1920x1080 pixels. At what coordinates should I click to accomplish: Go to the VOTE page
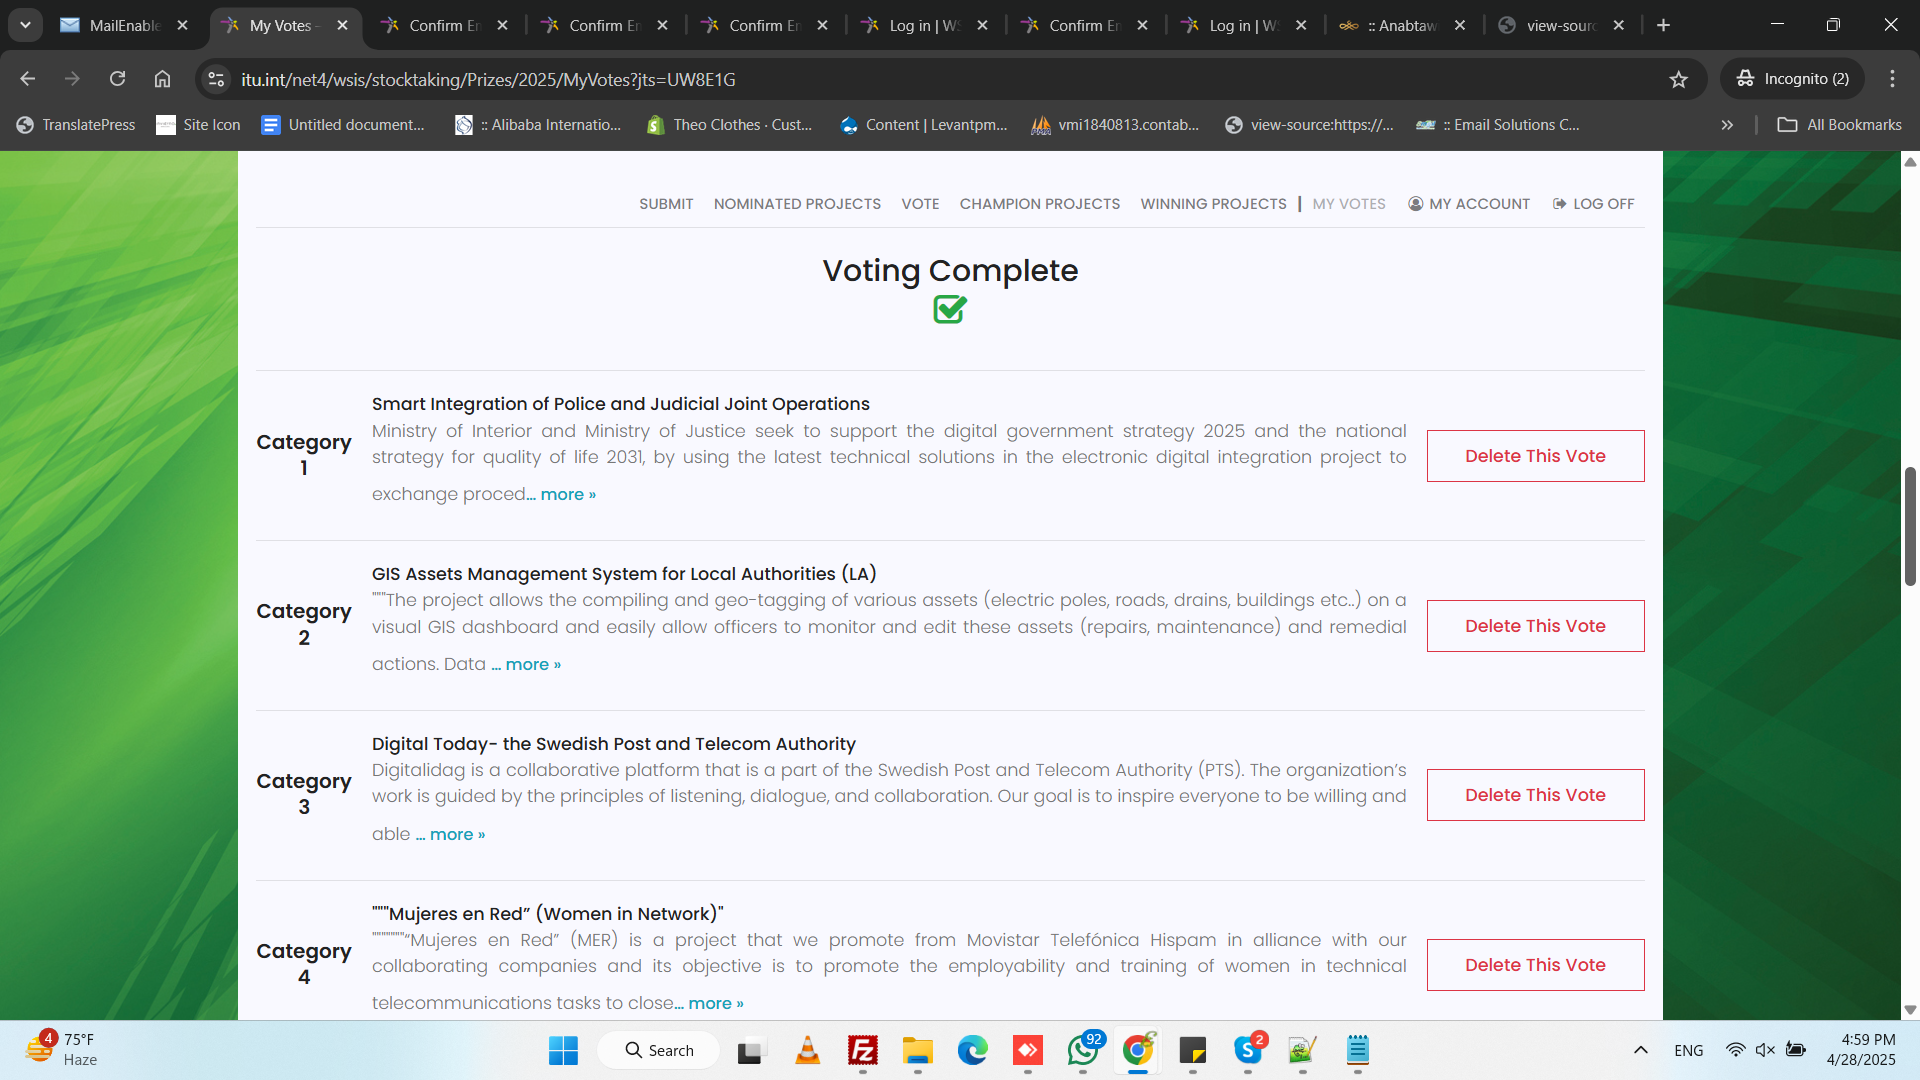pos(920,204)
